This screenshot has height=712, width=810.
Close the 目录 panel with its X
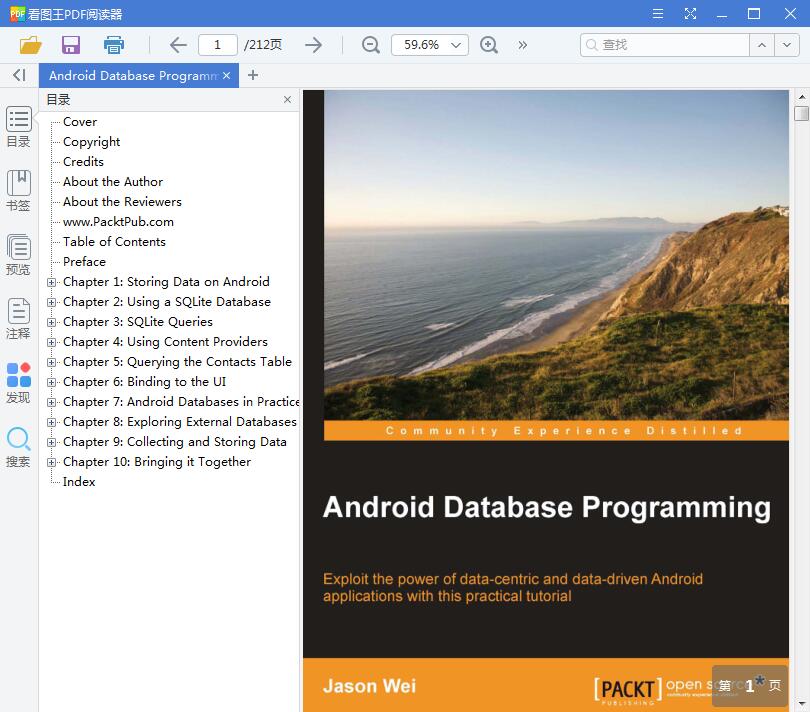coord(287,100)
